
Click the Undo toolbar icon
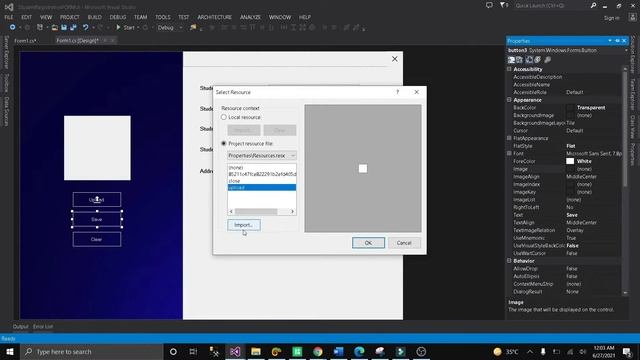[85, 27]
